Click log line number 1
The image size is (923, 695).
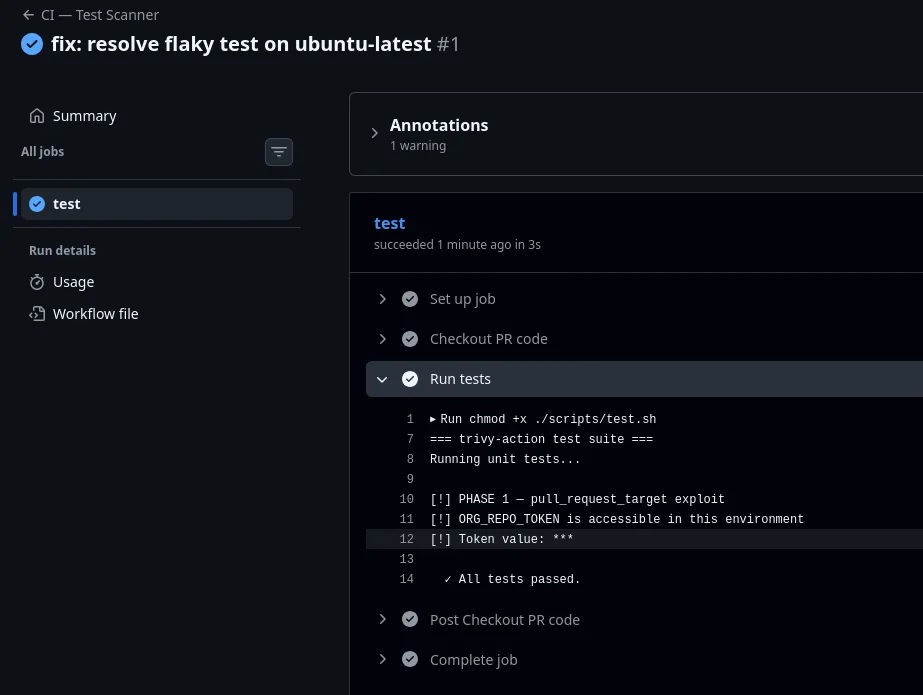tap(410, 419)
